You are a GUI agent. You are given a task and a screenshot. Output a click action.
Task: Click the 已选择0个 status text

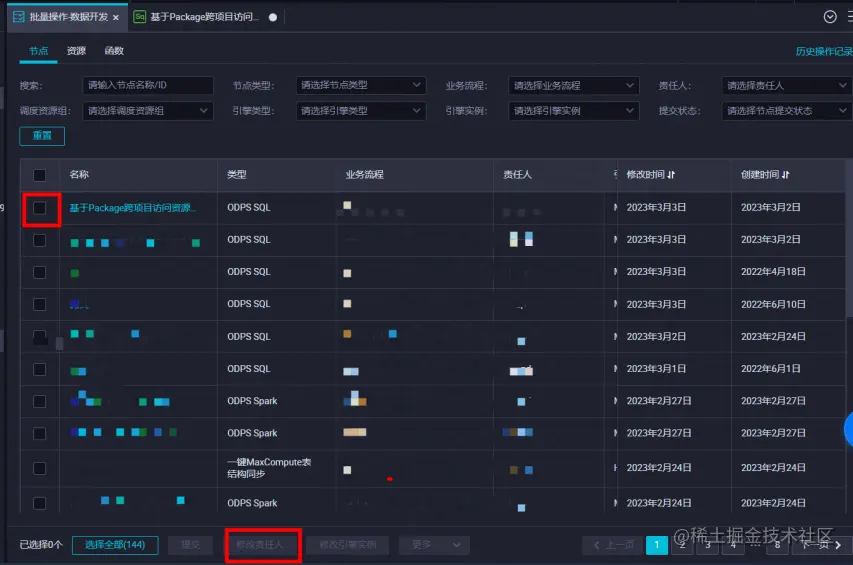pos(41,545)
